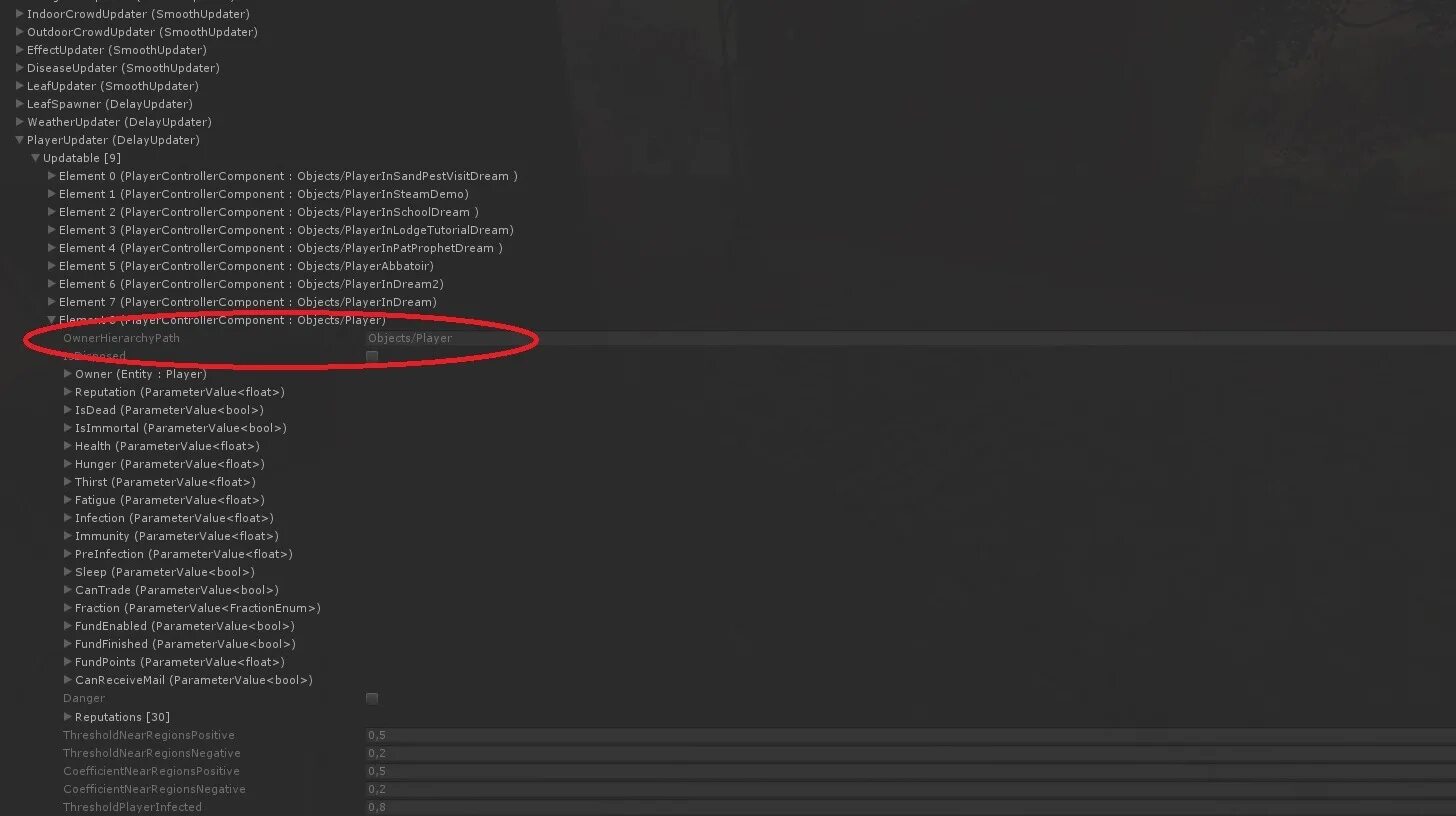Expand Element 1 PlayerInSteamDemo
This screenshot has height=816, width=1456.
[x=52, y=194]
